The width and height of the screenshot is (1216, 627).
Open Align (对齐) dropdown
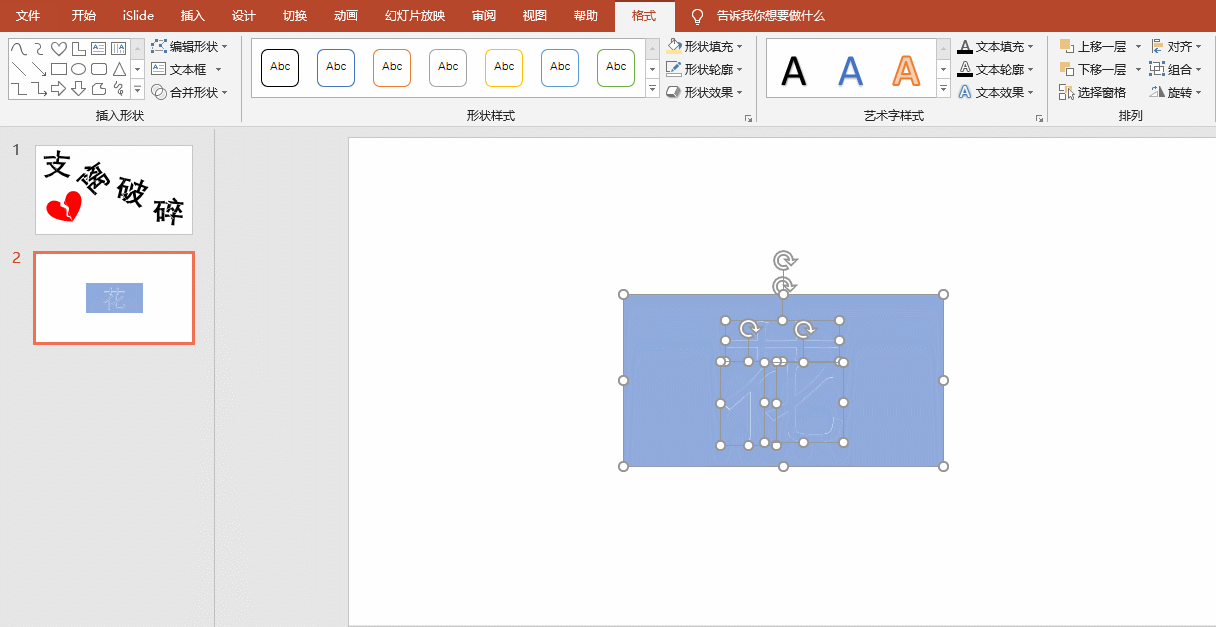pyautogui.click(x=1176, y=46)
